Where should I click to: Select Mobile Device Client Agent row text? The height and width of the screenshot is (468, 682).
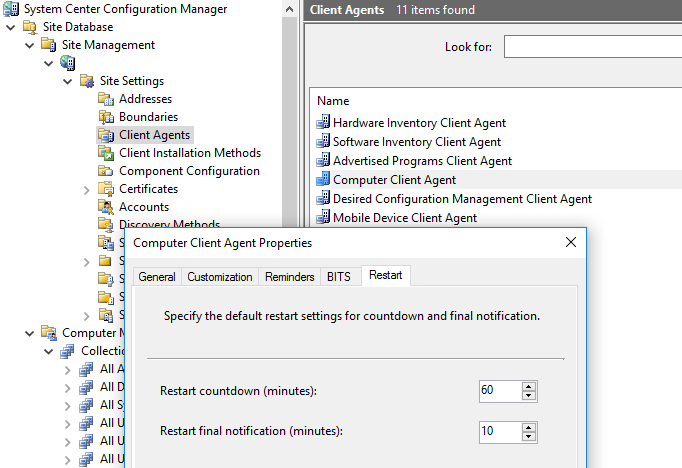[x=405, y=217]
